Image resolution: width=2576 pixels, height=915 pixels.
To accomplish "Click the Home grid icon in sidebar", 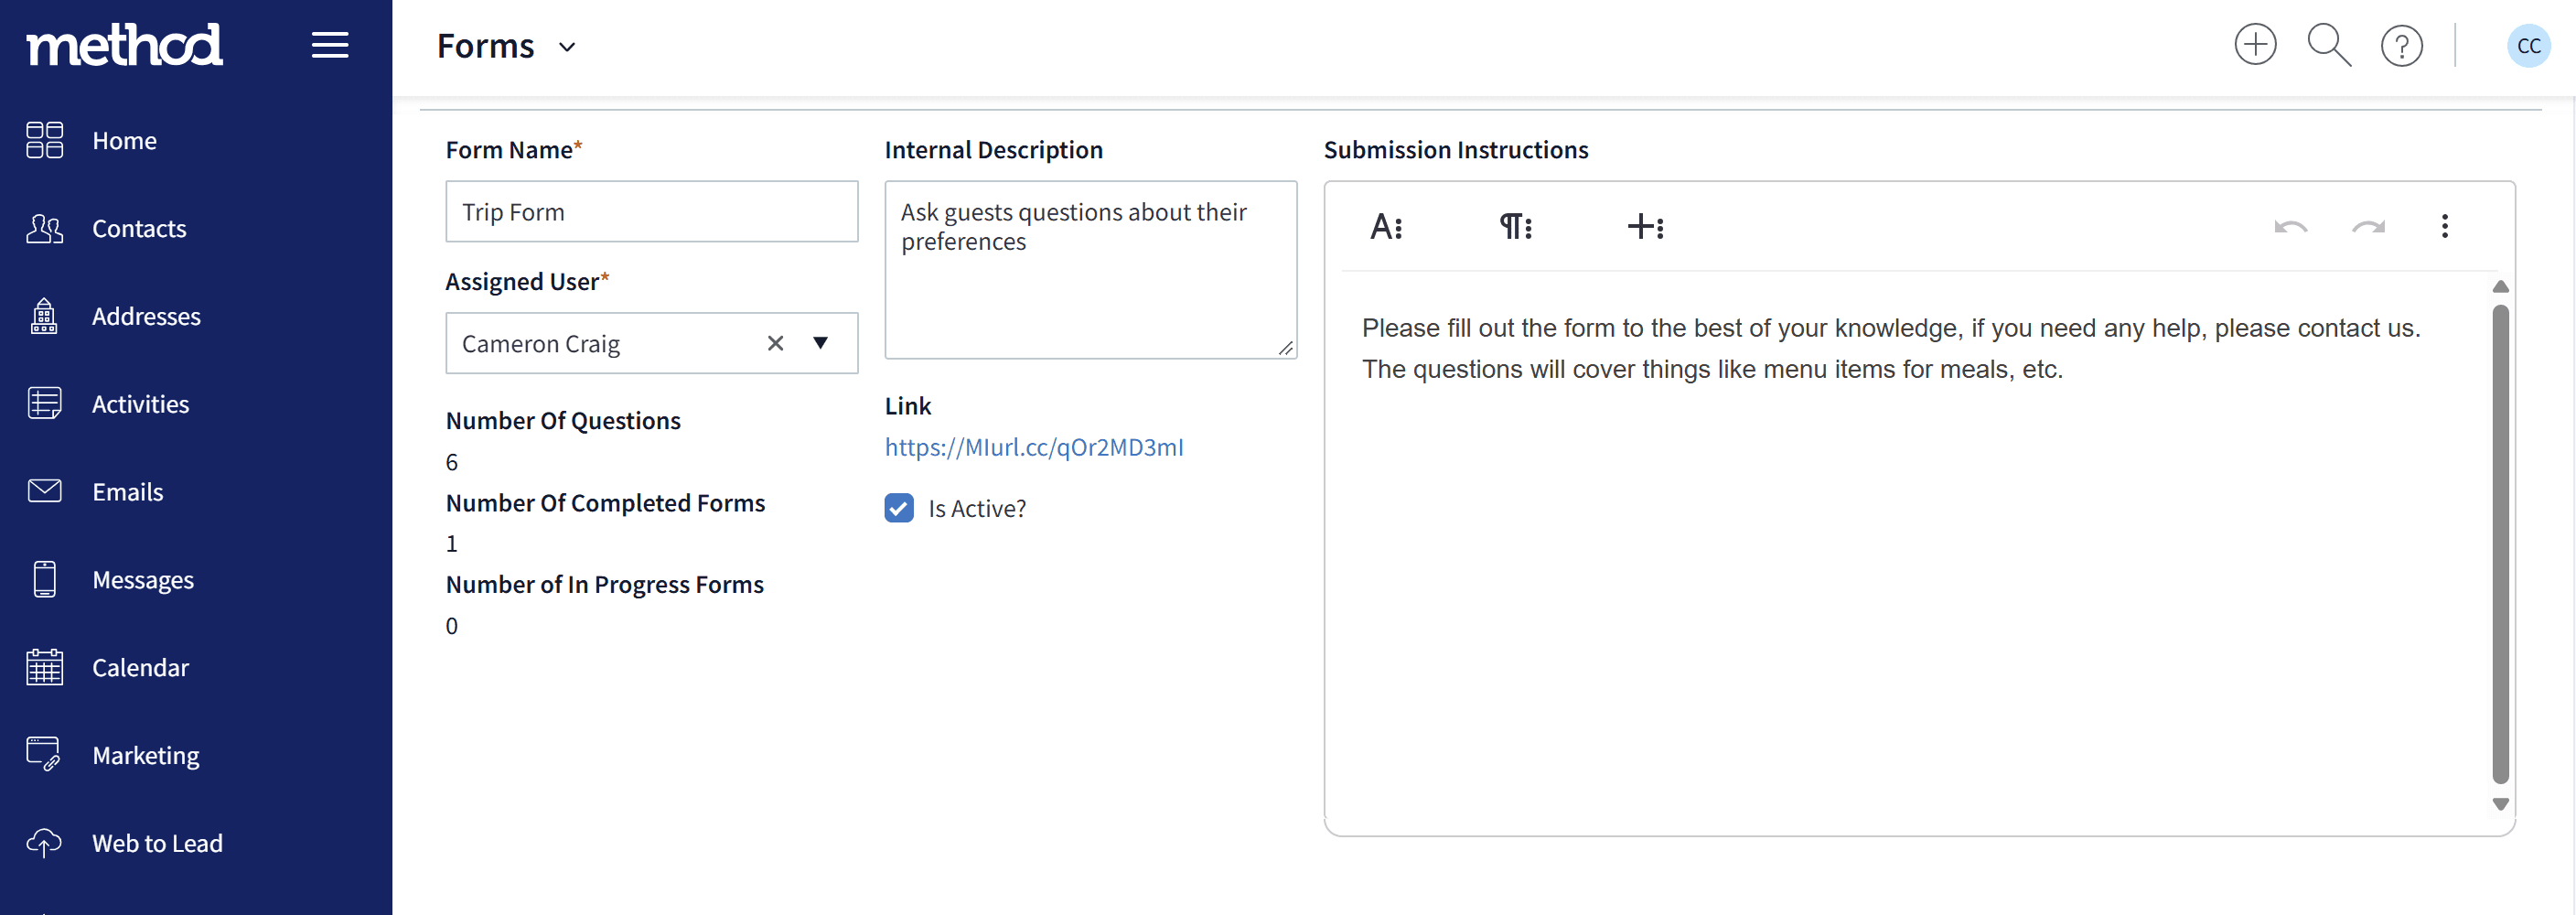I will coord(44,140).
